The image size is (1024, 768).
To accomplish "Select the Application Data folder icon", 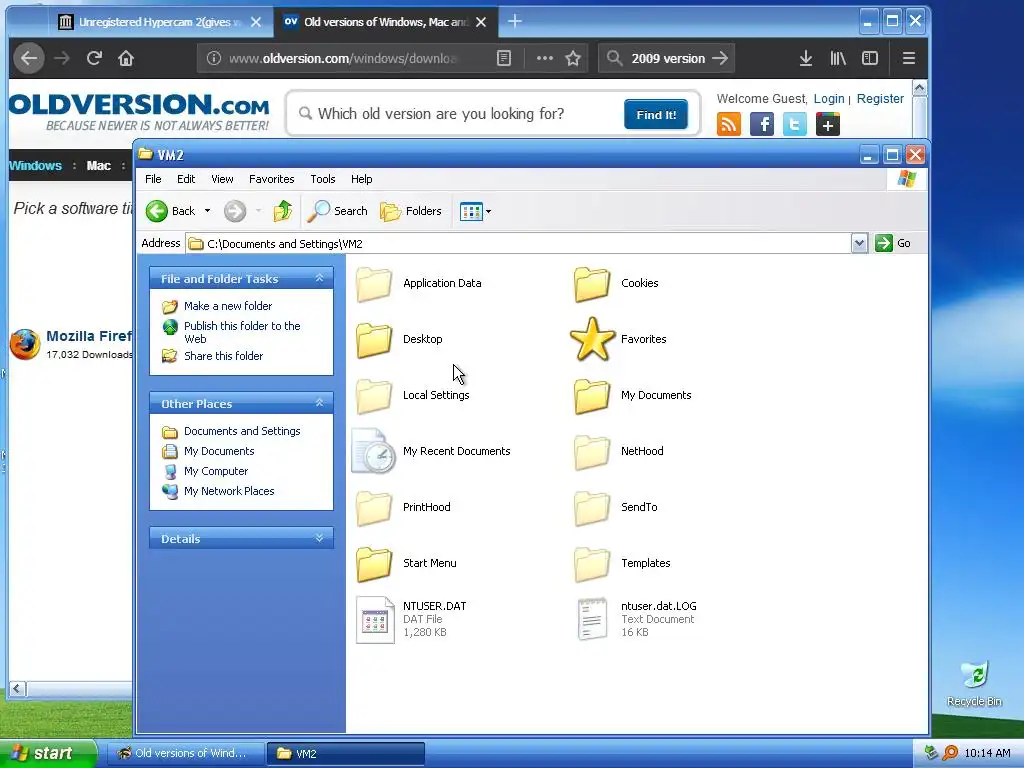I will click(374, 284).
